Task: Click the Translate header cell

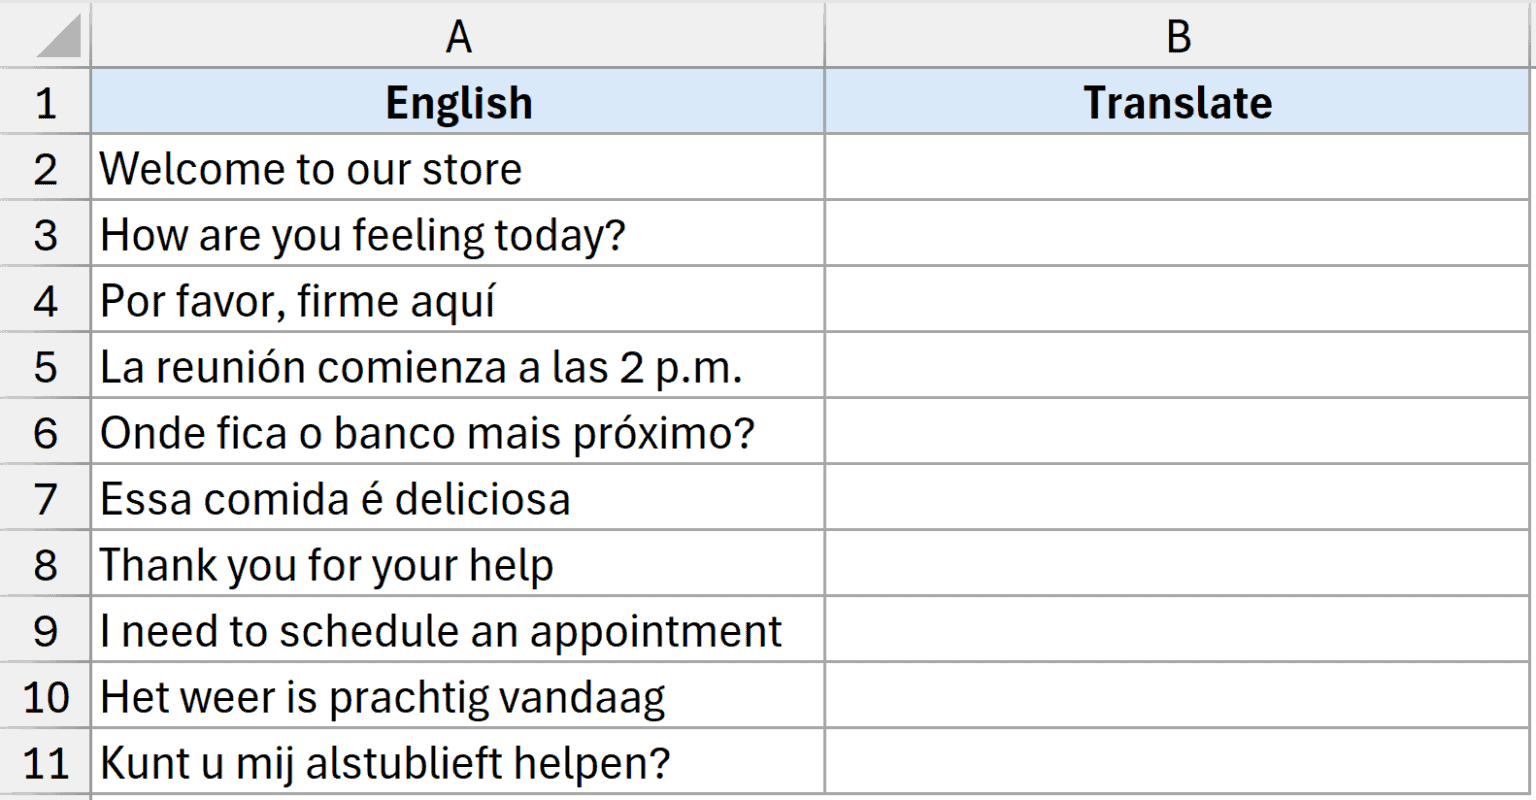Action: [1178, 101]
